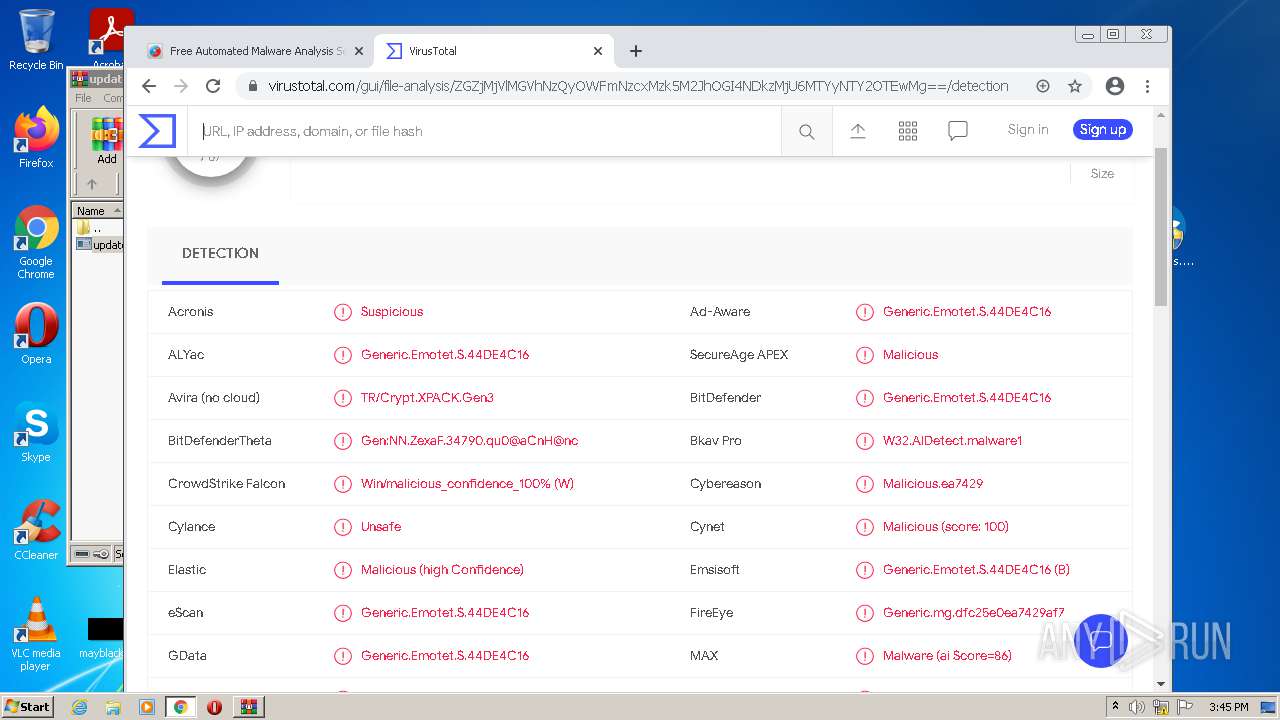Image resolution: width=1280 pixels, height=720 pixels.
Task: Click the Avira TR/Crypt.XPACK.Gen3 result
Action: (427, 398)
